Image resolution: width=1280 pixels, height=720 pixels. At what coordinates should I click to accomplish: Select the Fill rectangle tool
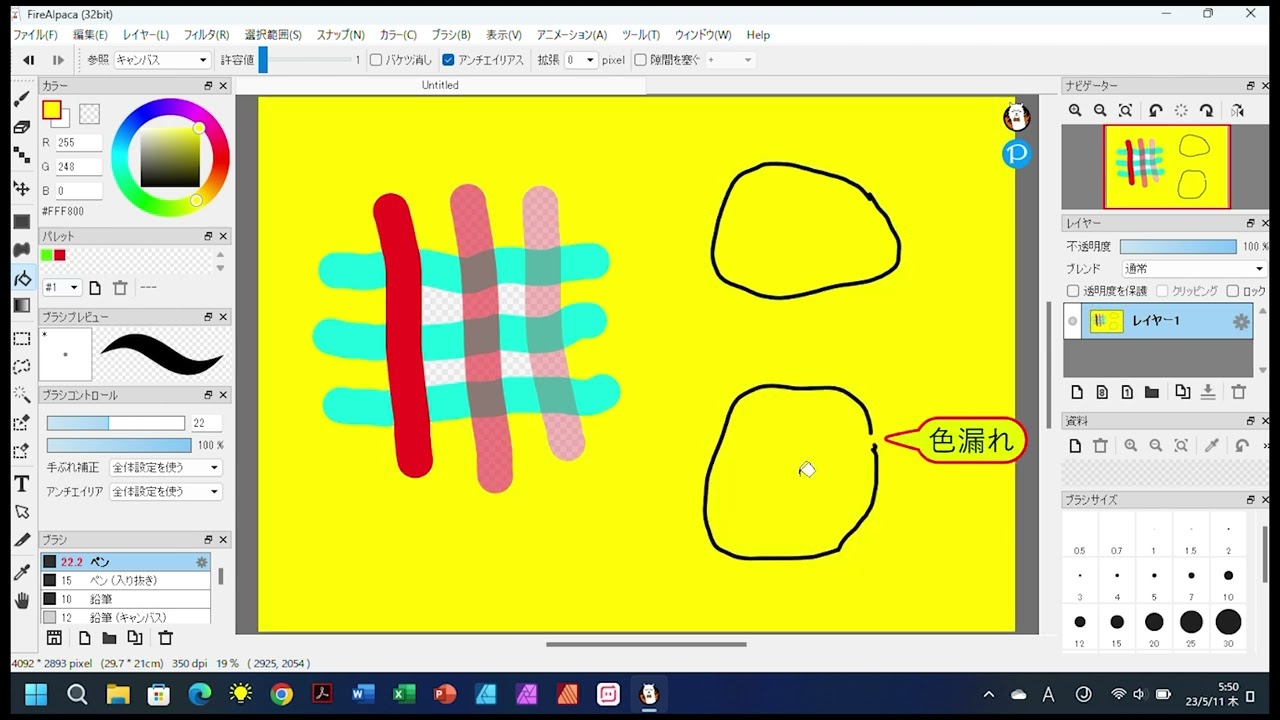click(x=21, y=221)
